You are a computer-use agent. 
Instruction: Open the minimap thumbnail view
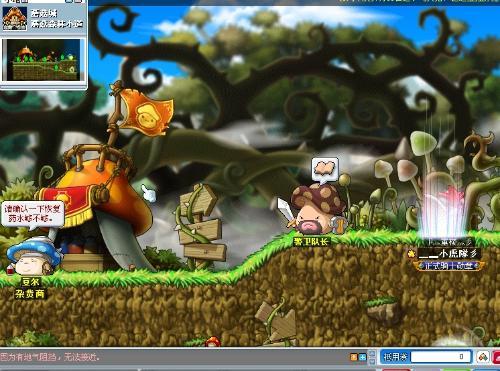(43, 60)
